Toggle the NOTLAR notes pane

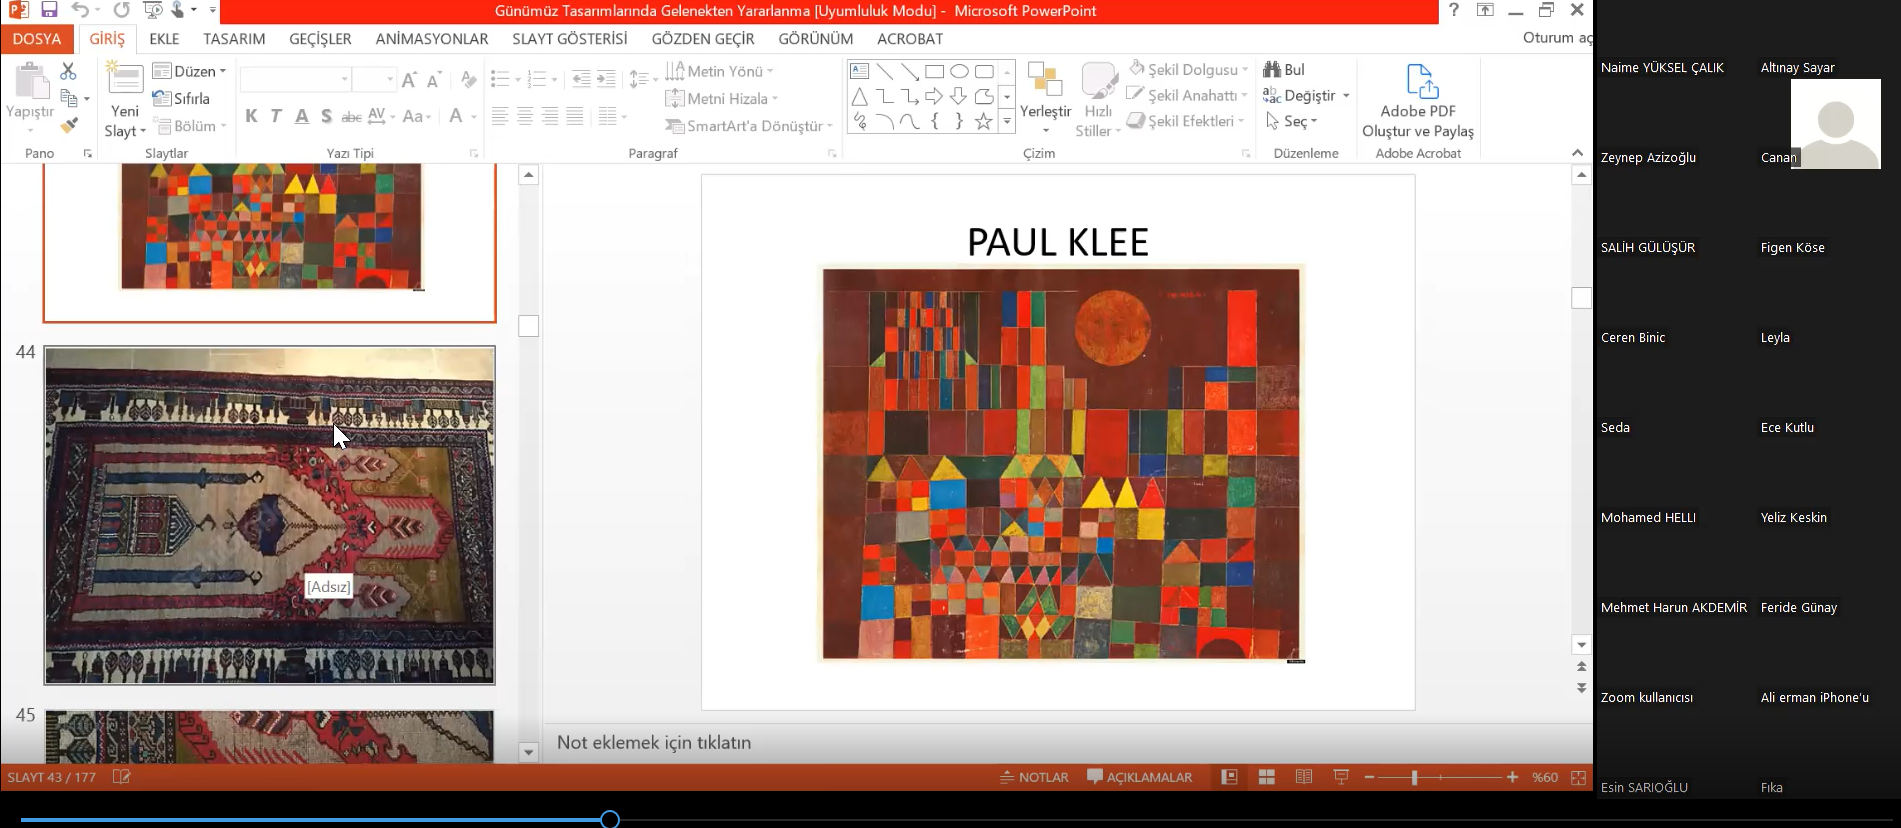tap(1034, 777)
